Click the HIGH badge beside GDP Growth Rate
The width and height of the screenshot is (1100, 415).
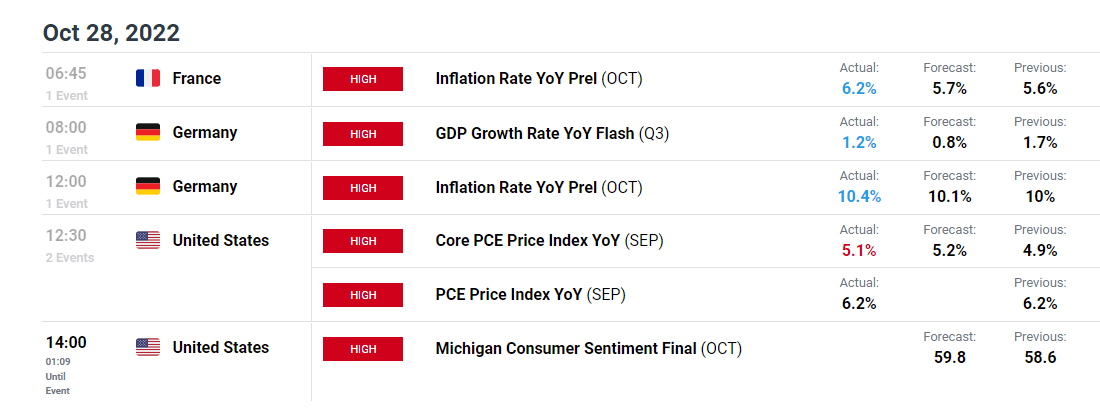[362, 133]
